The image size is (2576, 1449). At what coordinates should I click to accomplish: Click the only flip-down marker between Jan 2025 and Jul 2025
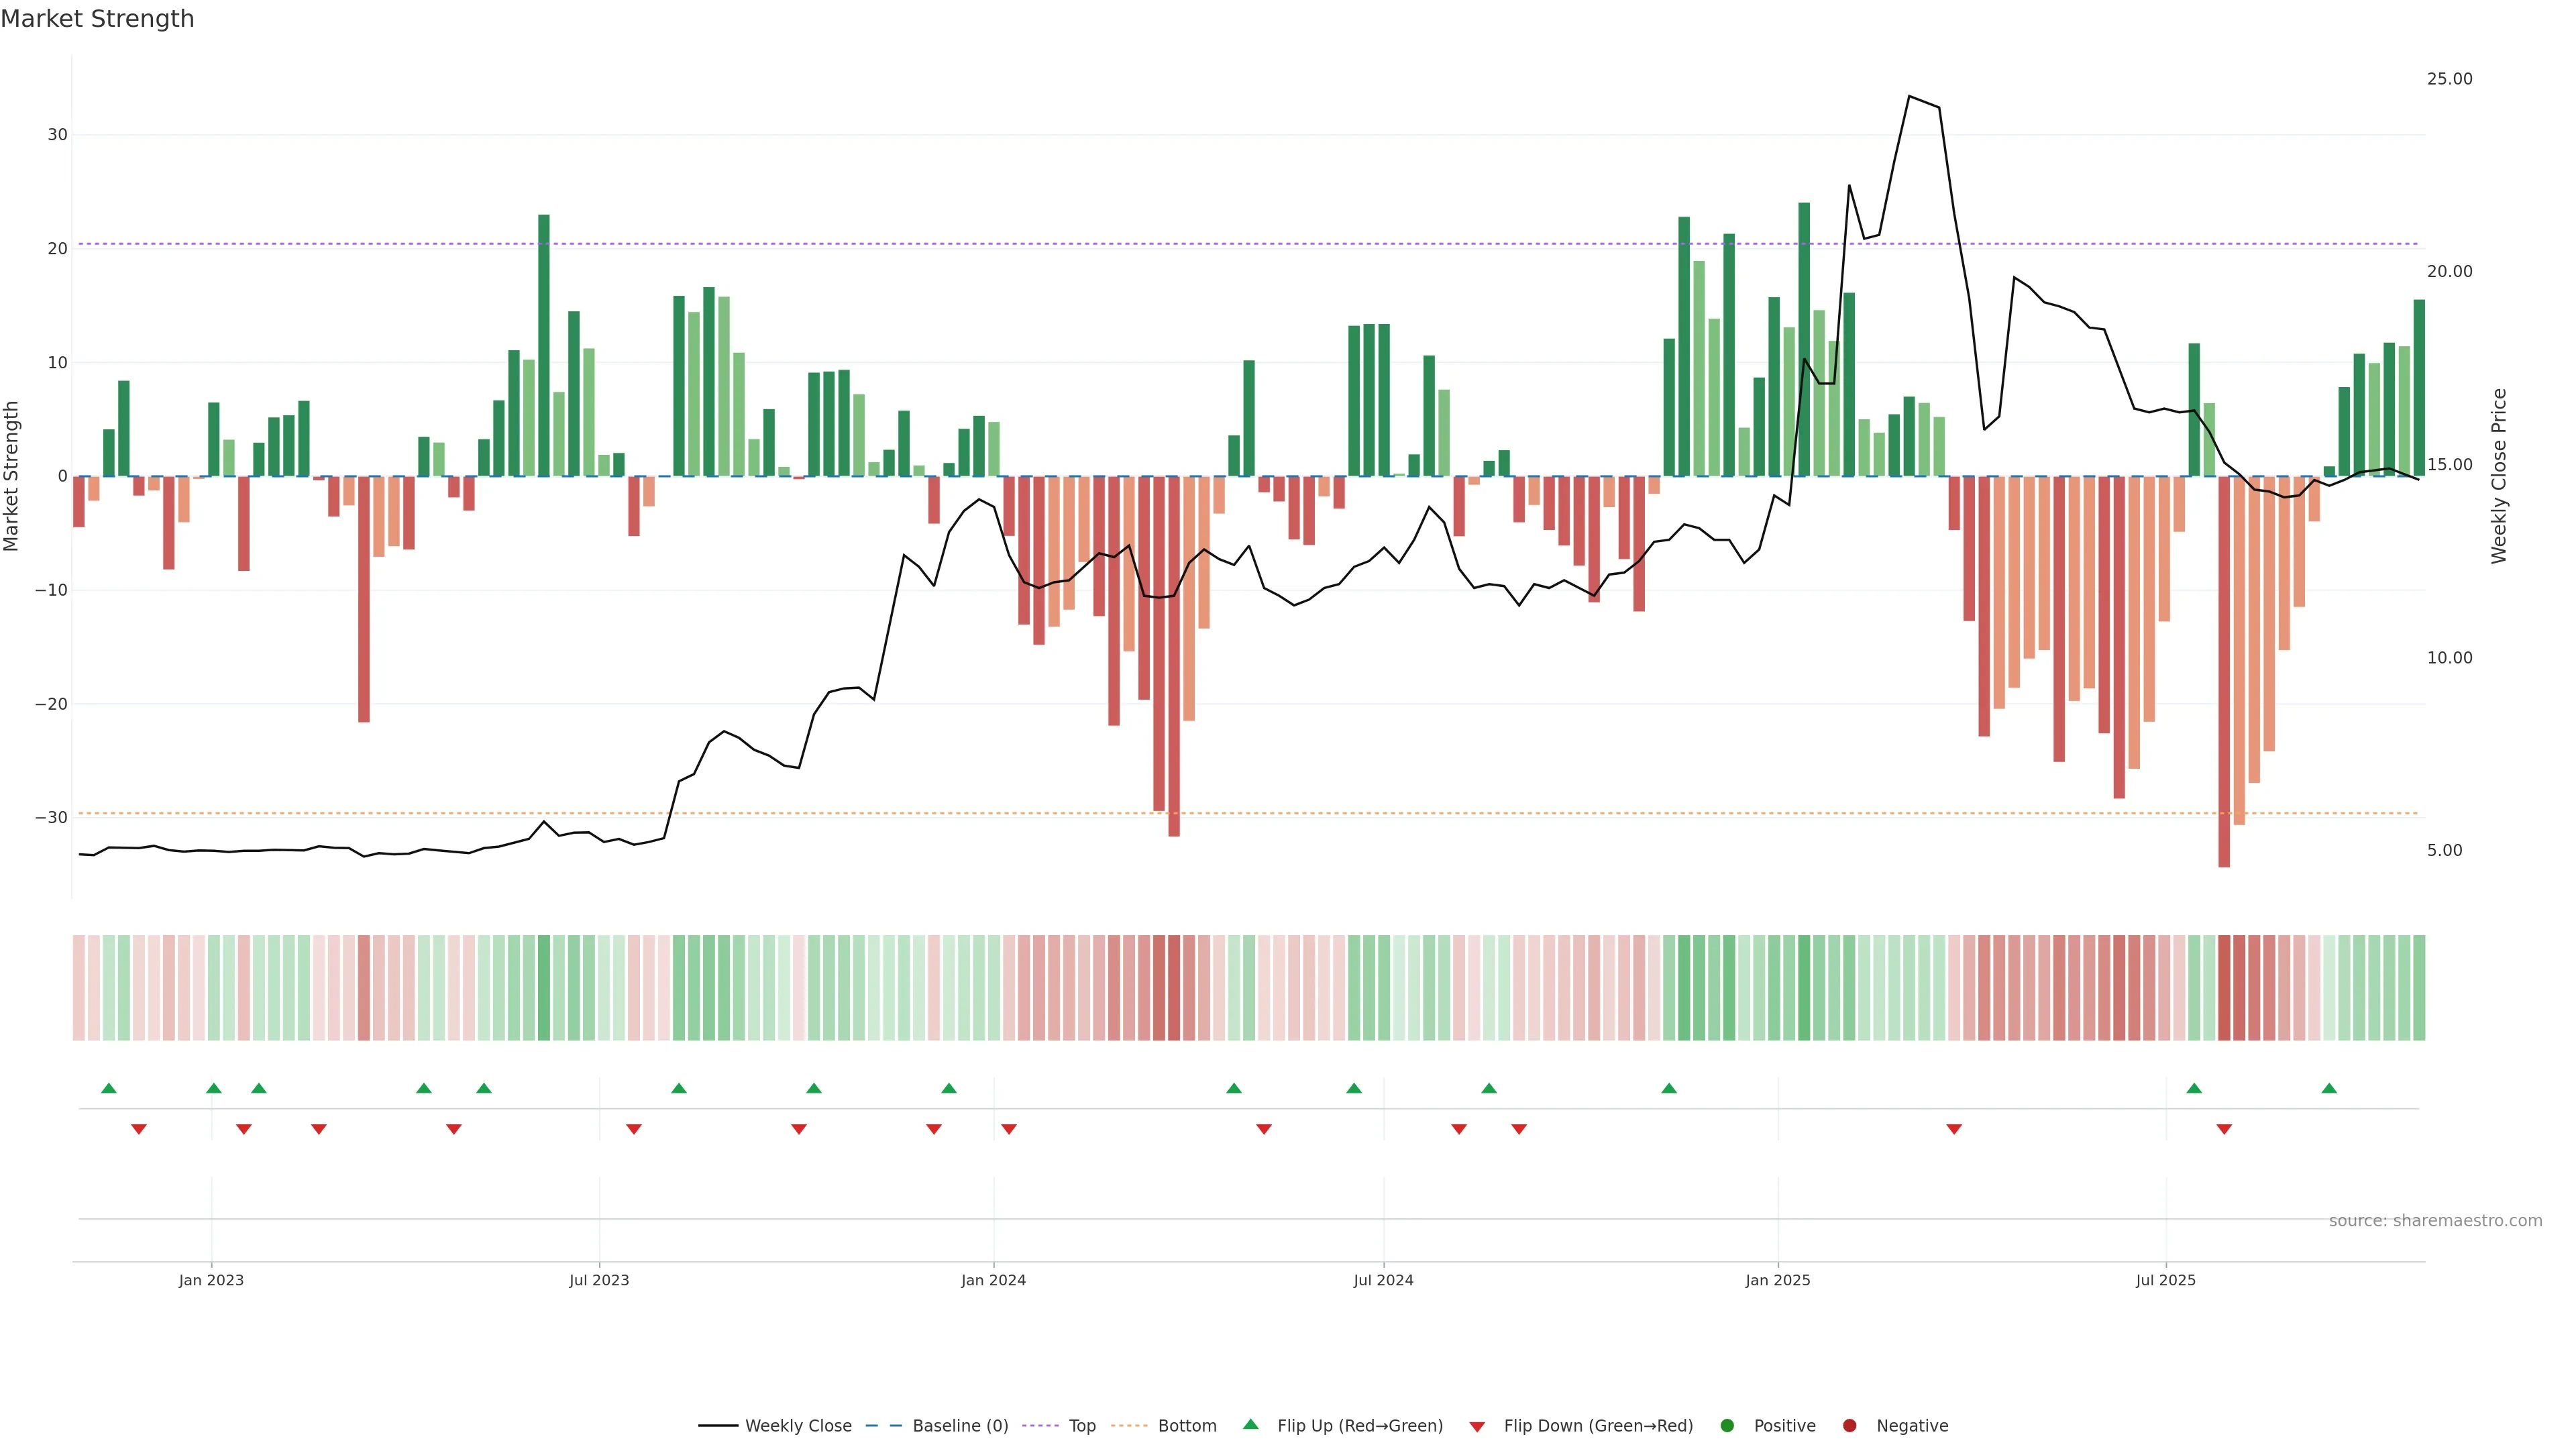1954,1129
